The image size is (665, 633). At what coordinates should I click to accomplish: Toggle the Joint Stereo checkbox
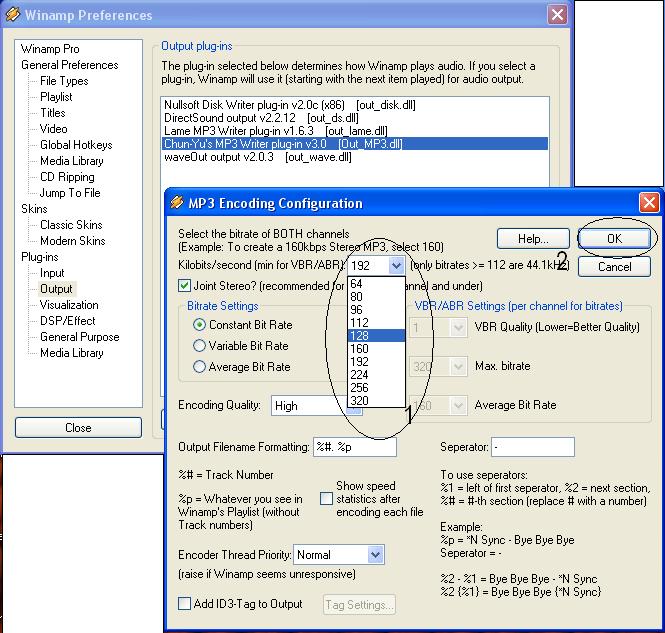click(170, 287)
